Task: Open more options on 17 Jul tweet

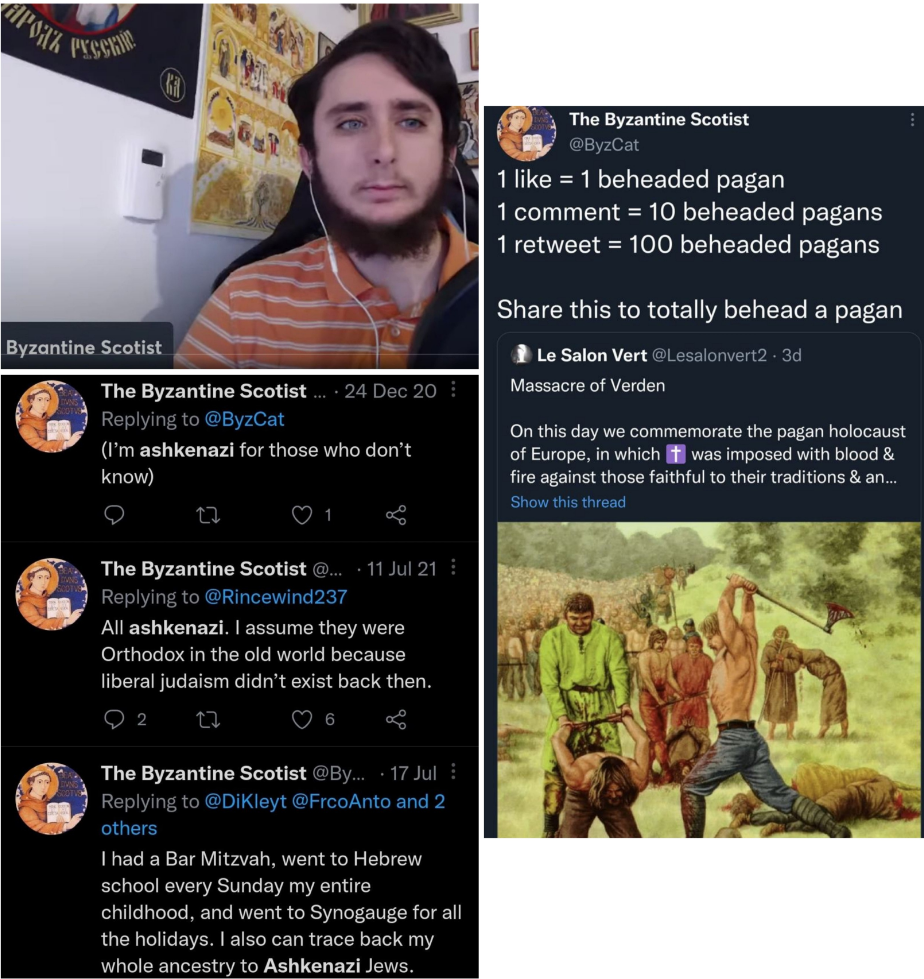Action: [453, 772]
